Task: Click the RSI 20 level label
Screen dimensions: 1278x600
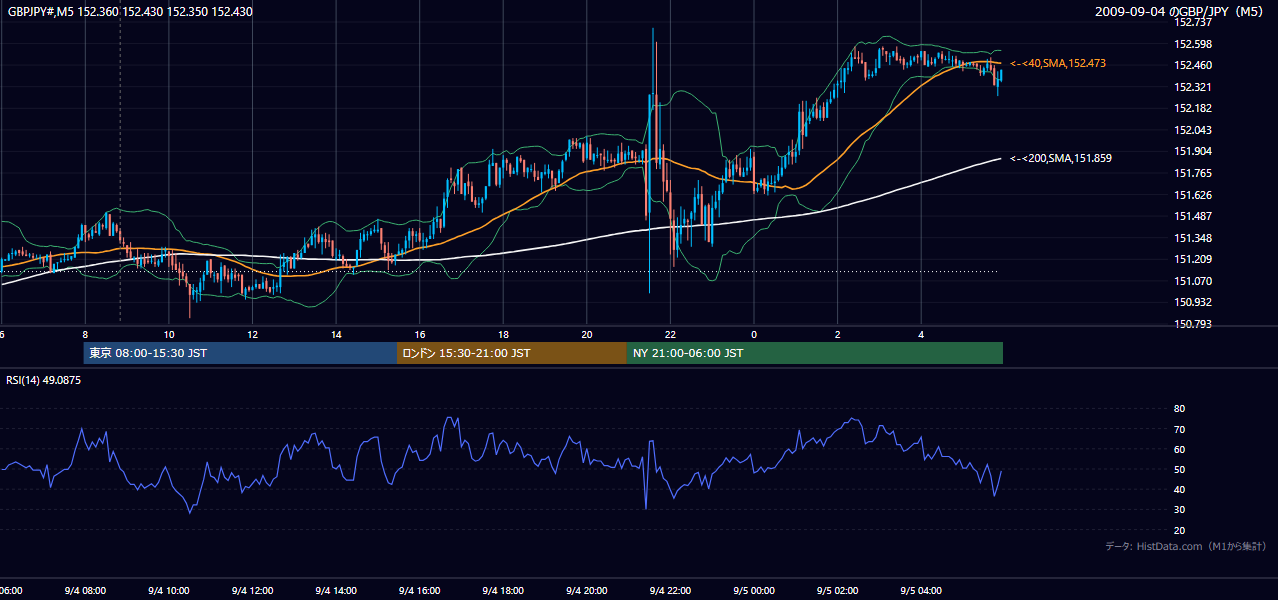Action: coord(1179,530)
